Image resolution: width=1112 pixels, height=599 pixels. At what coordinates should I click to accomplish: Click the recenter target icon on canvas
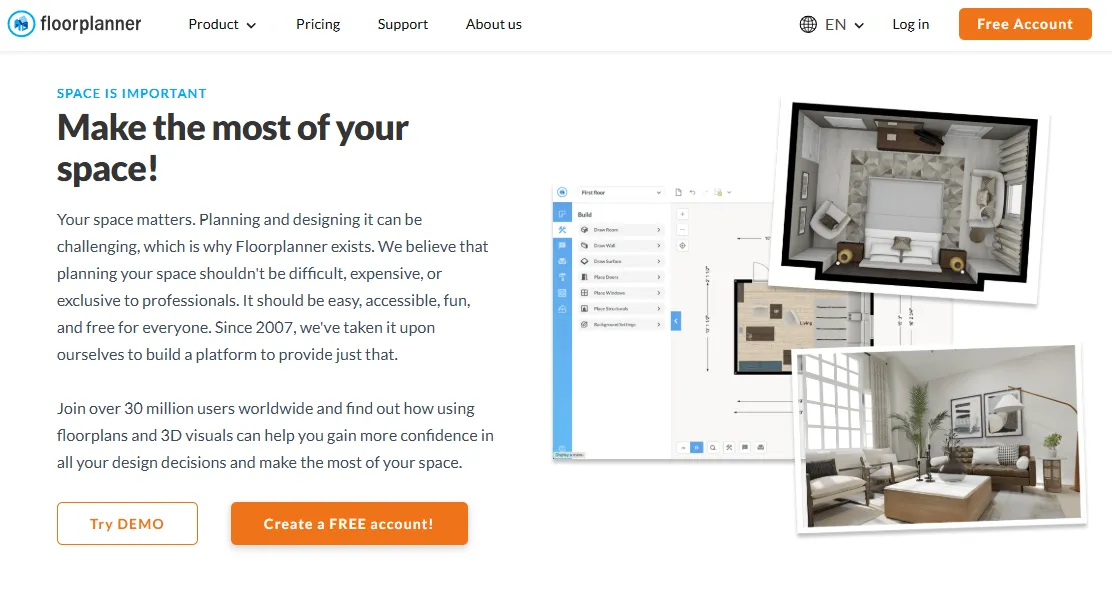pyautogui.click(x=682, y=246)
